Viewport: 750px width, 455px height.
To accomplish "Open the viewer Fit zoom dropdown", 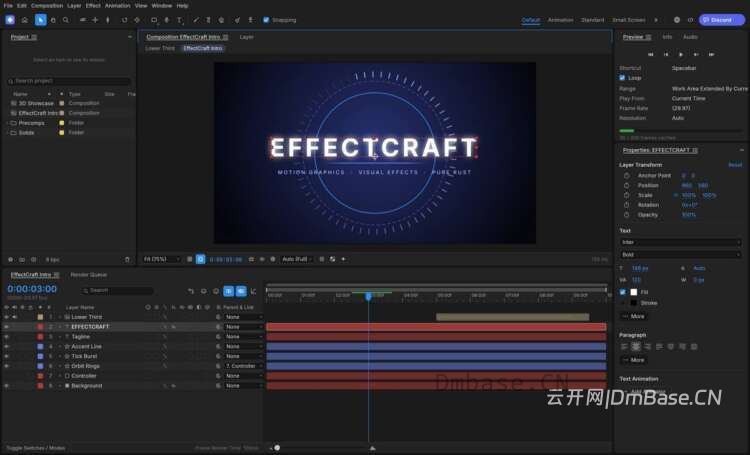I will [x=161, y=259].
